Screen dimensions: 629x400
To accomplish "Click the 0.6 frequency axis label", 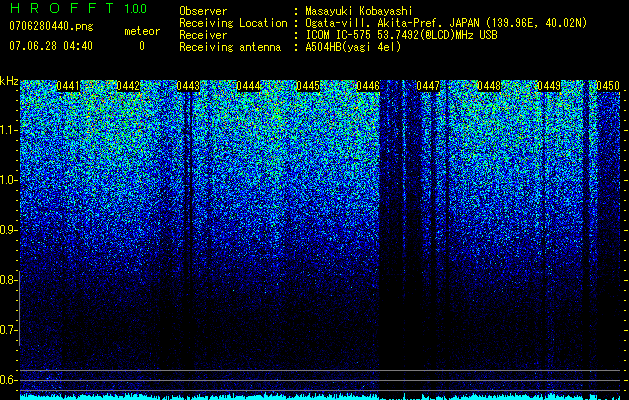I will [8, 380].
